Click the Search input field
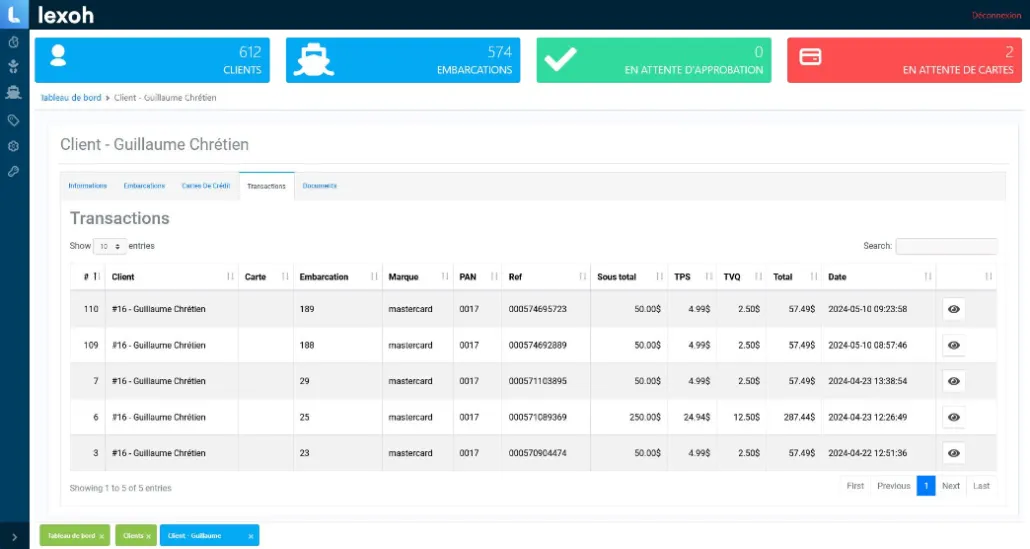This screenshot has width=1030, height=549. pyautogui.click(x=945, y=246)
